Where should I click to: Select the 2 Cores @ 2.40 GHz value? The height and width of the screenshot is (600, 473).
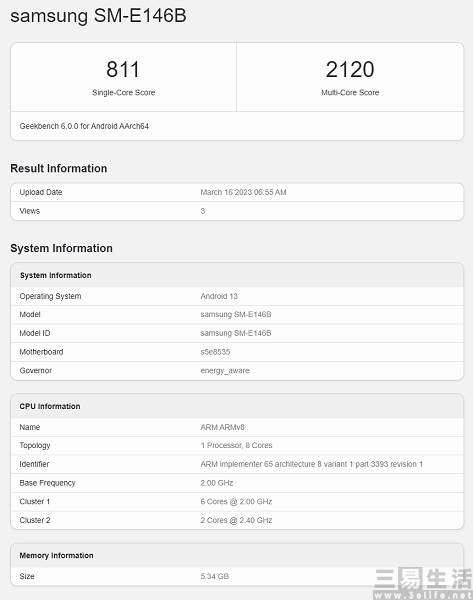point(236,520)
